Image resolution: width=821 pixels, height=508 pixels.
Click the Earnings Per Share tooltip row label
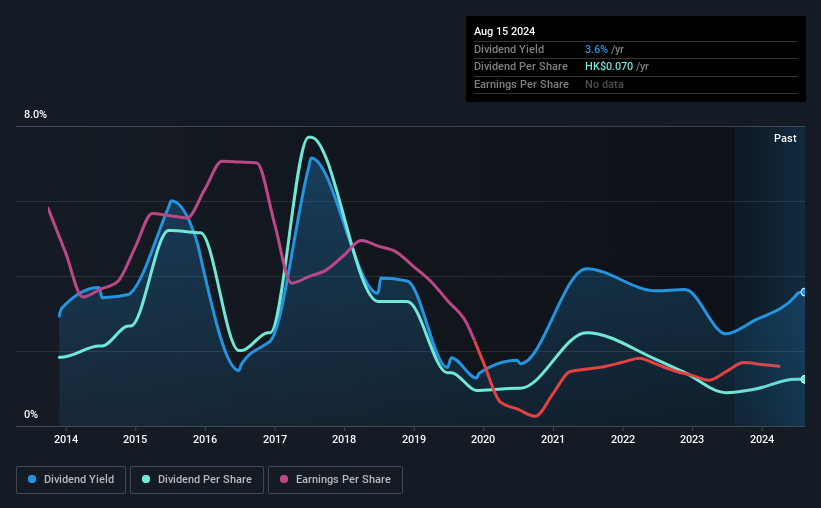tap(521, 84)
